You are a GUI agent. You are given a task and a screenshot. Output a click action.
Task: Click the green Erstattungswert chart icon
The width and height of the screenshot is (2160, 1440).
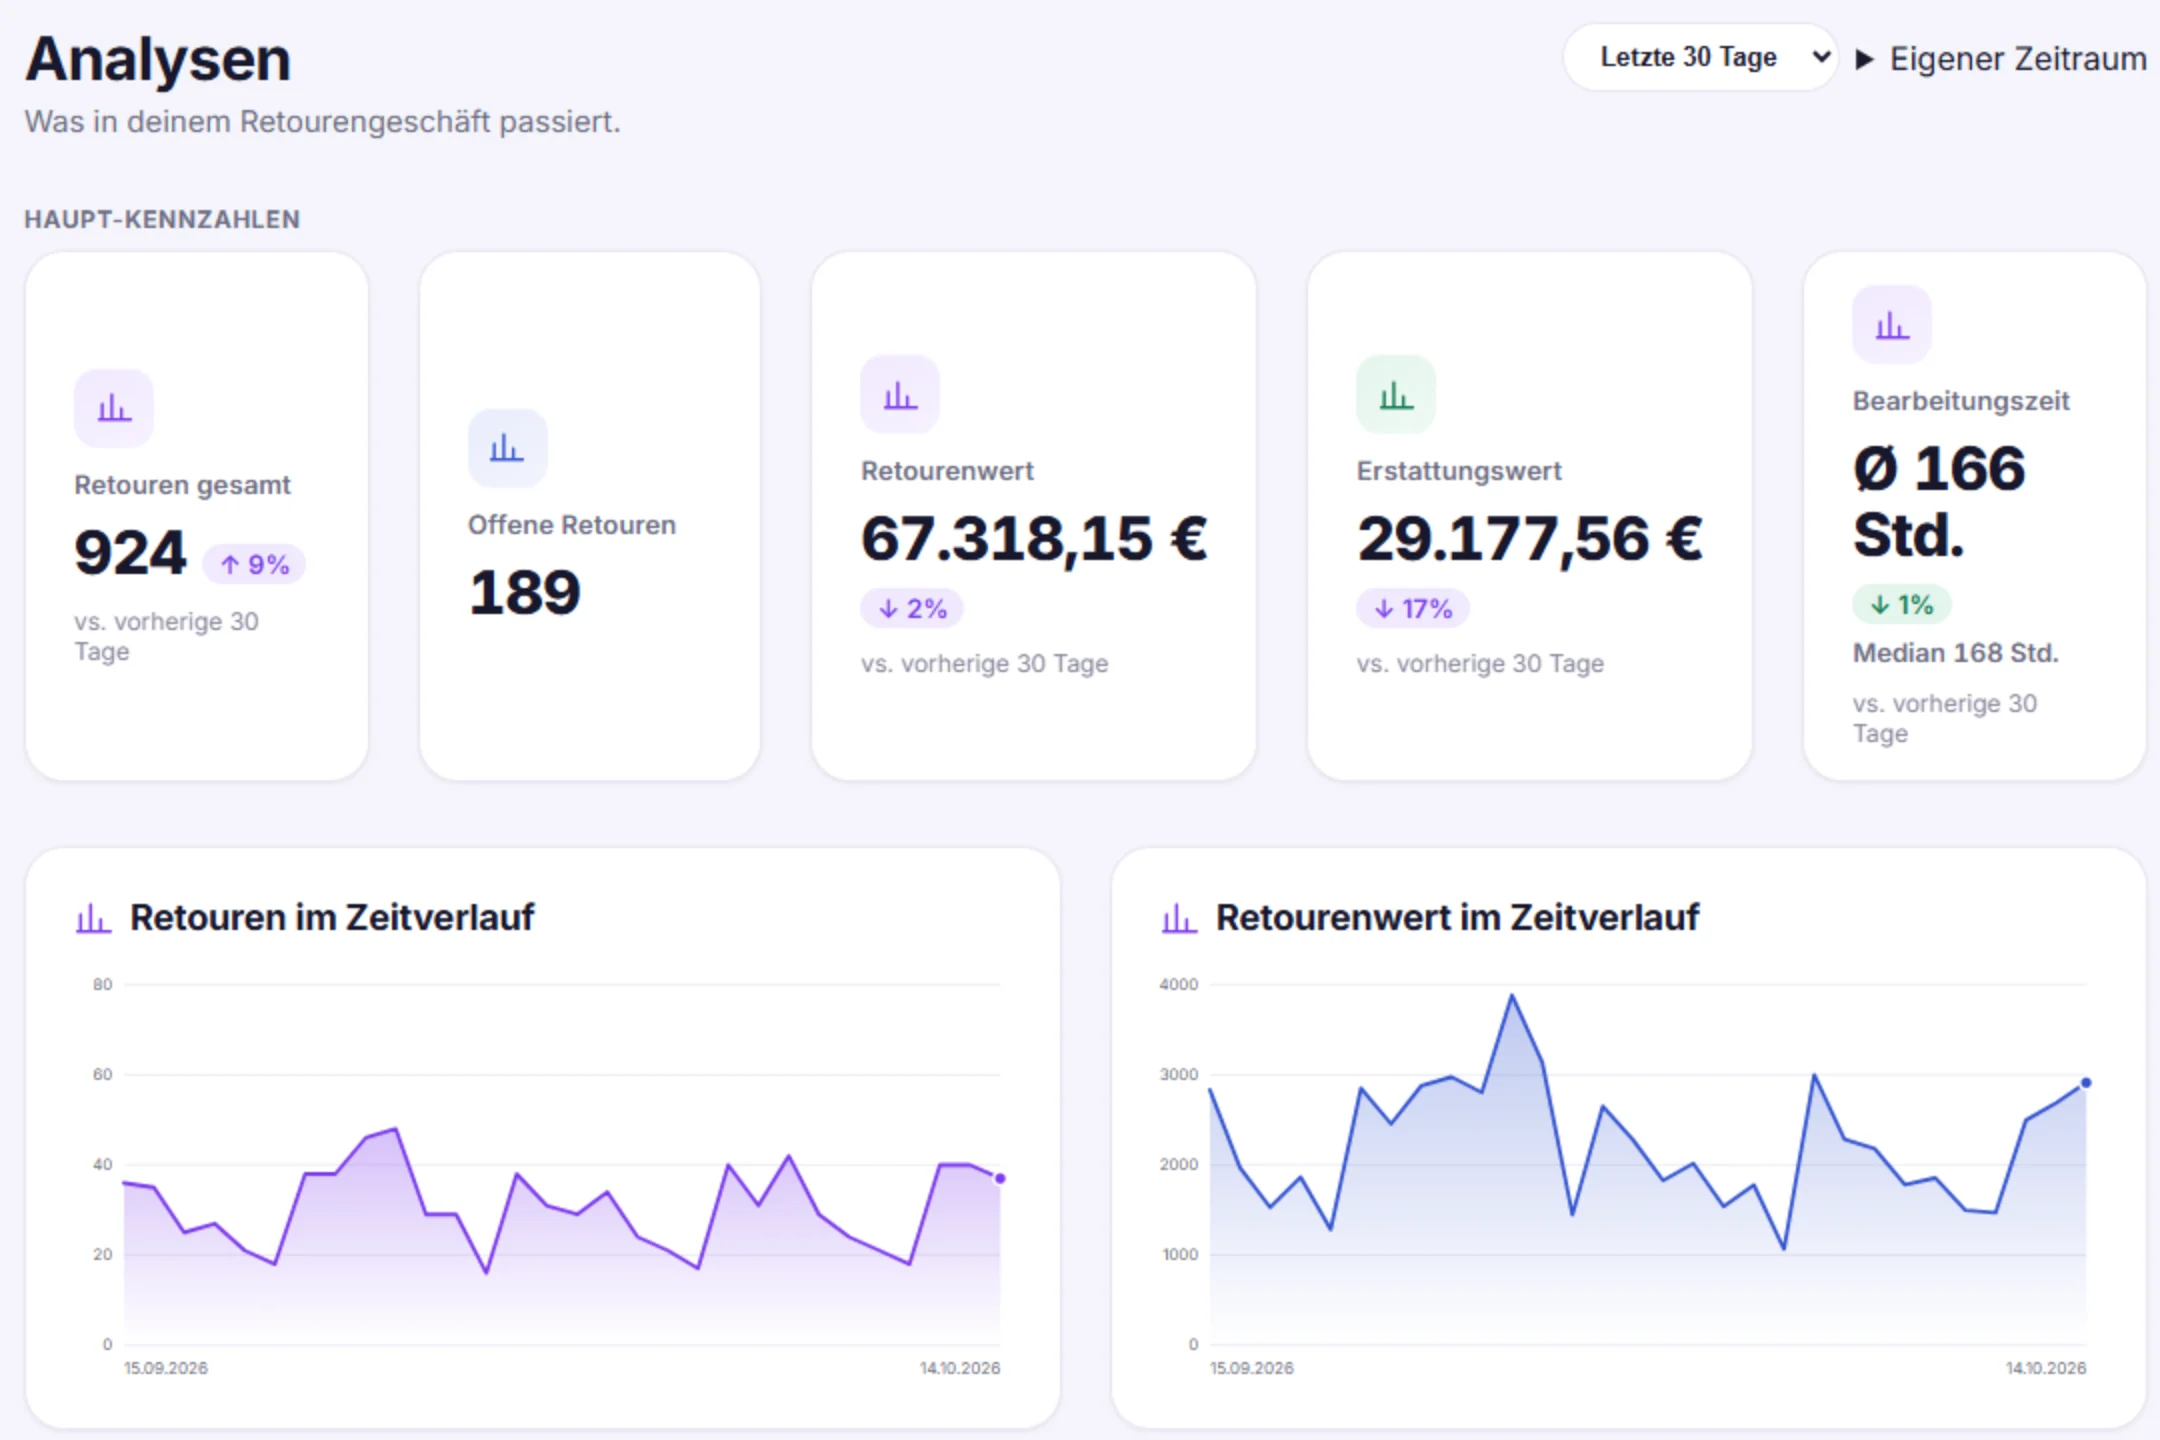pyautogui.click(x=1396, y=394)
